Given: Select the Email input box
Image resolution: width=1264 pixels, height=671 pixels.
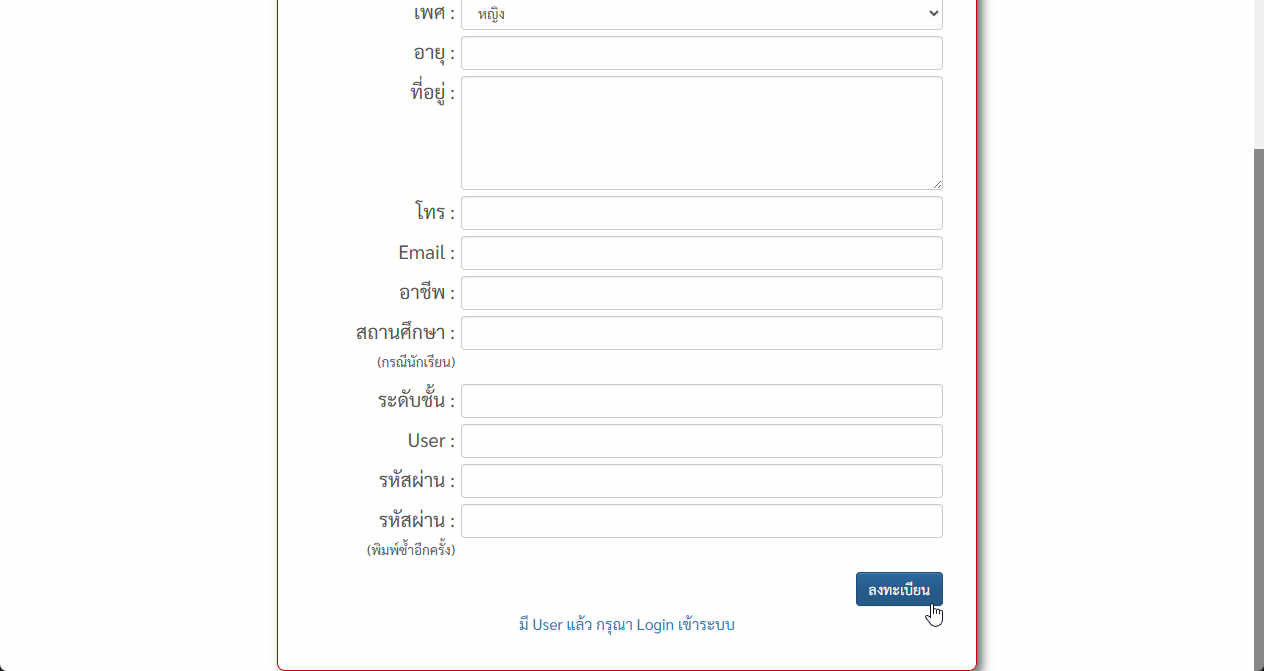Looking at the screenshot, I should tap(701, 253).
